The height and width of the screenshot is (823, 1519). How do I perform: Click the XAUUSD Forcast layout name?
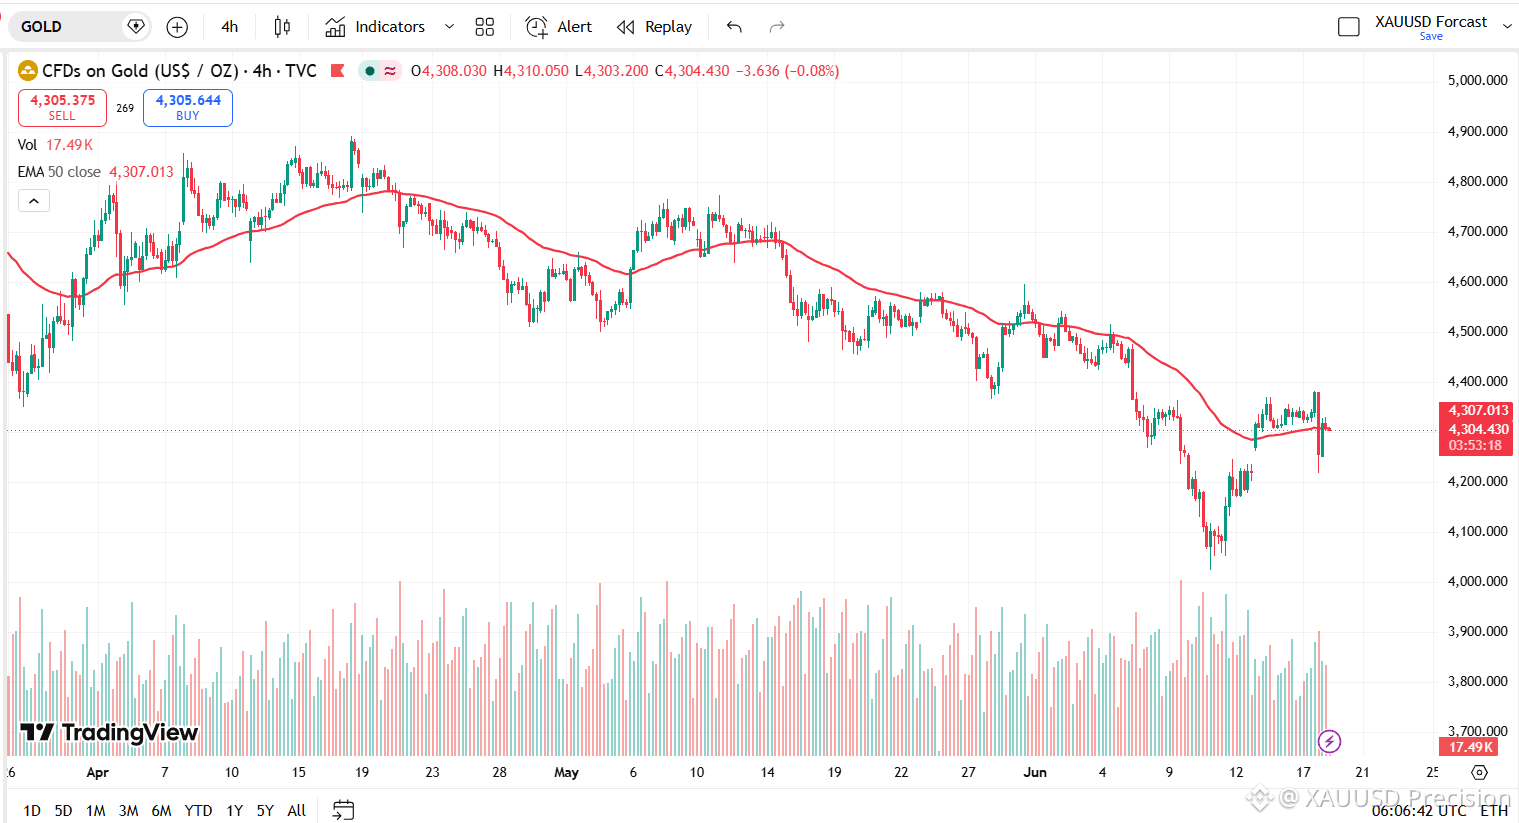(x=1431, y=22)
